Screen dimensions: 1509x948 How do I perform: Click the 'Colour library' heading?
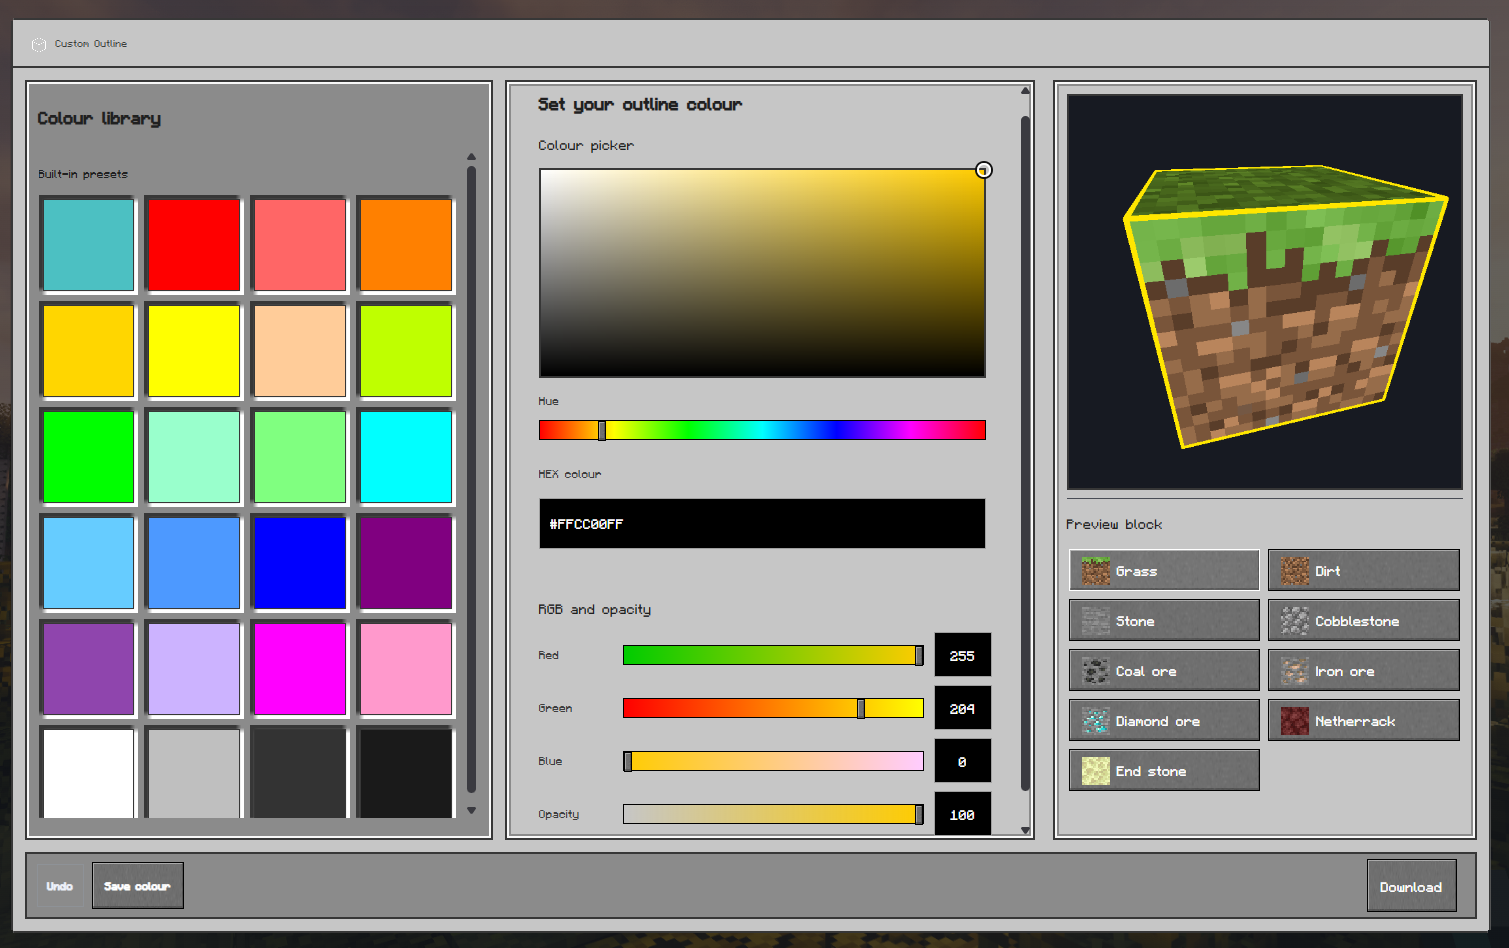(99, 118)
